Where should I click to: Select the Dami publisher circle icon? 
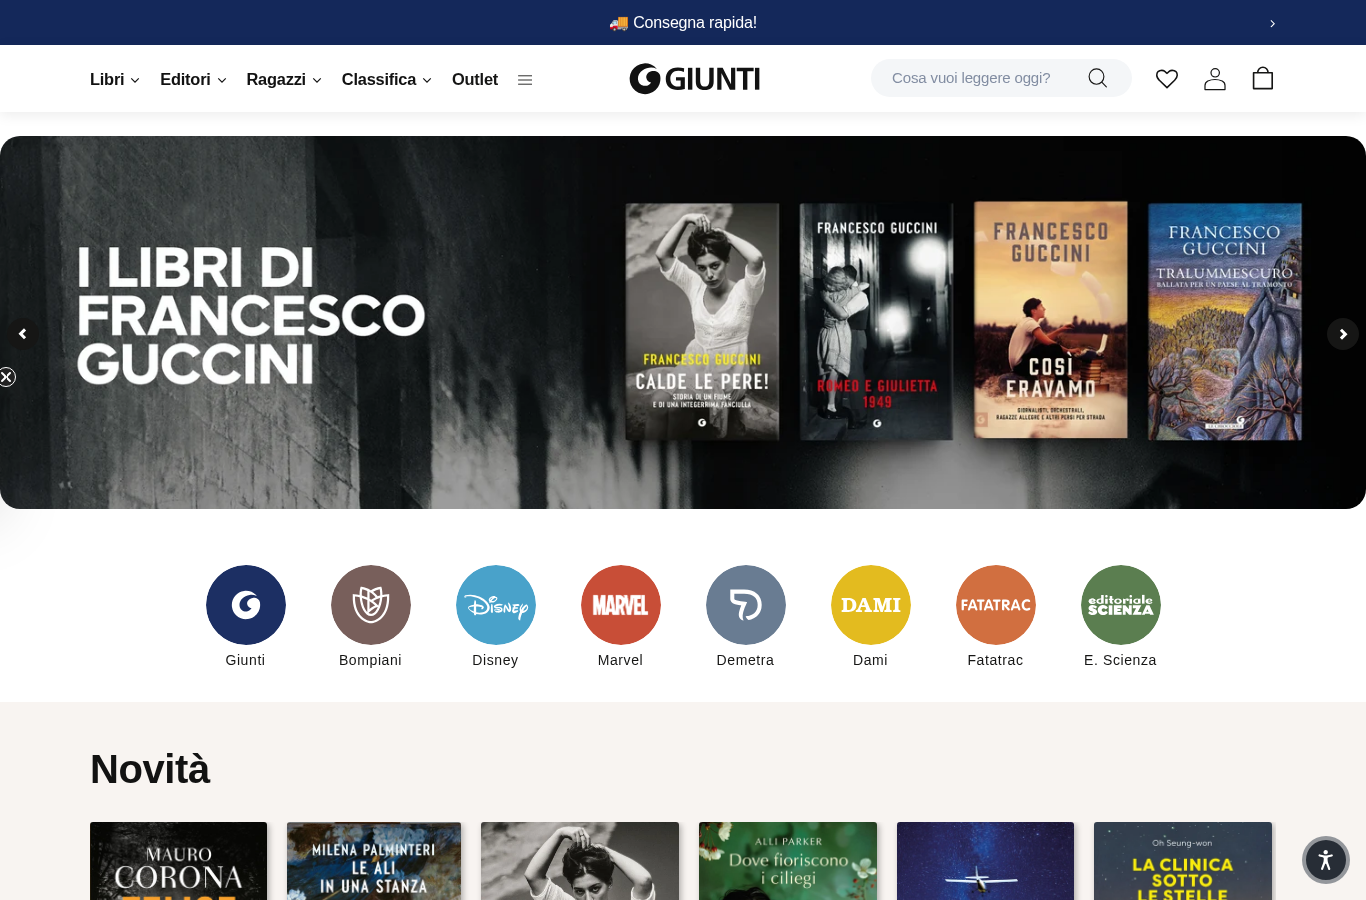tap(871, 605)
